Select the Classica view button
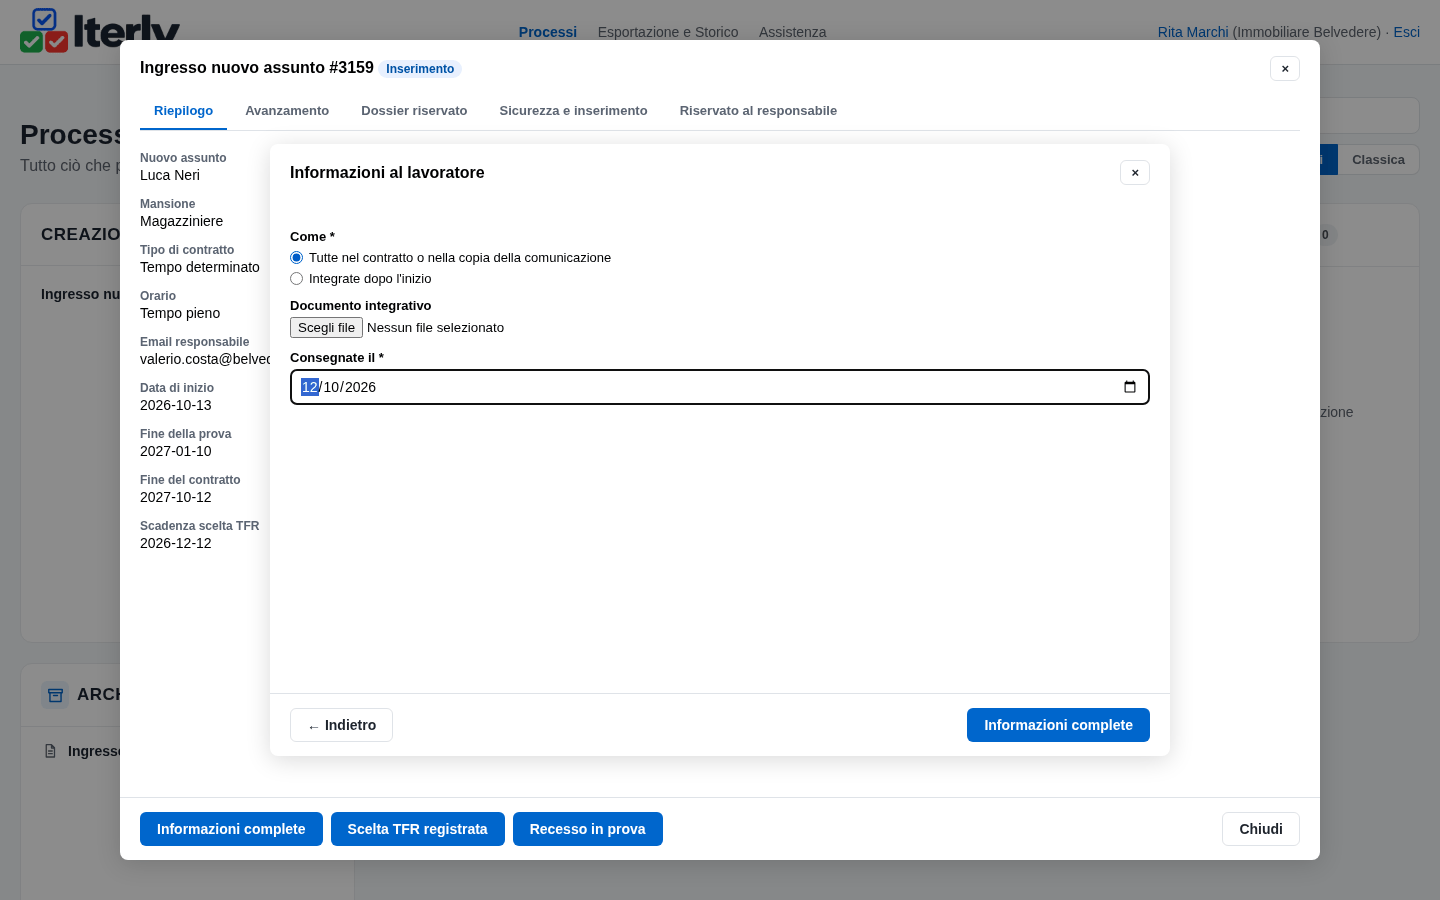This screenshot has width=1440, height=900. (x=1378, y=160)
